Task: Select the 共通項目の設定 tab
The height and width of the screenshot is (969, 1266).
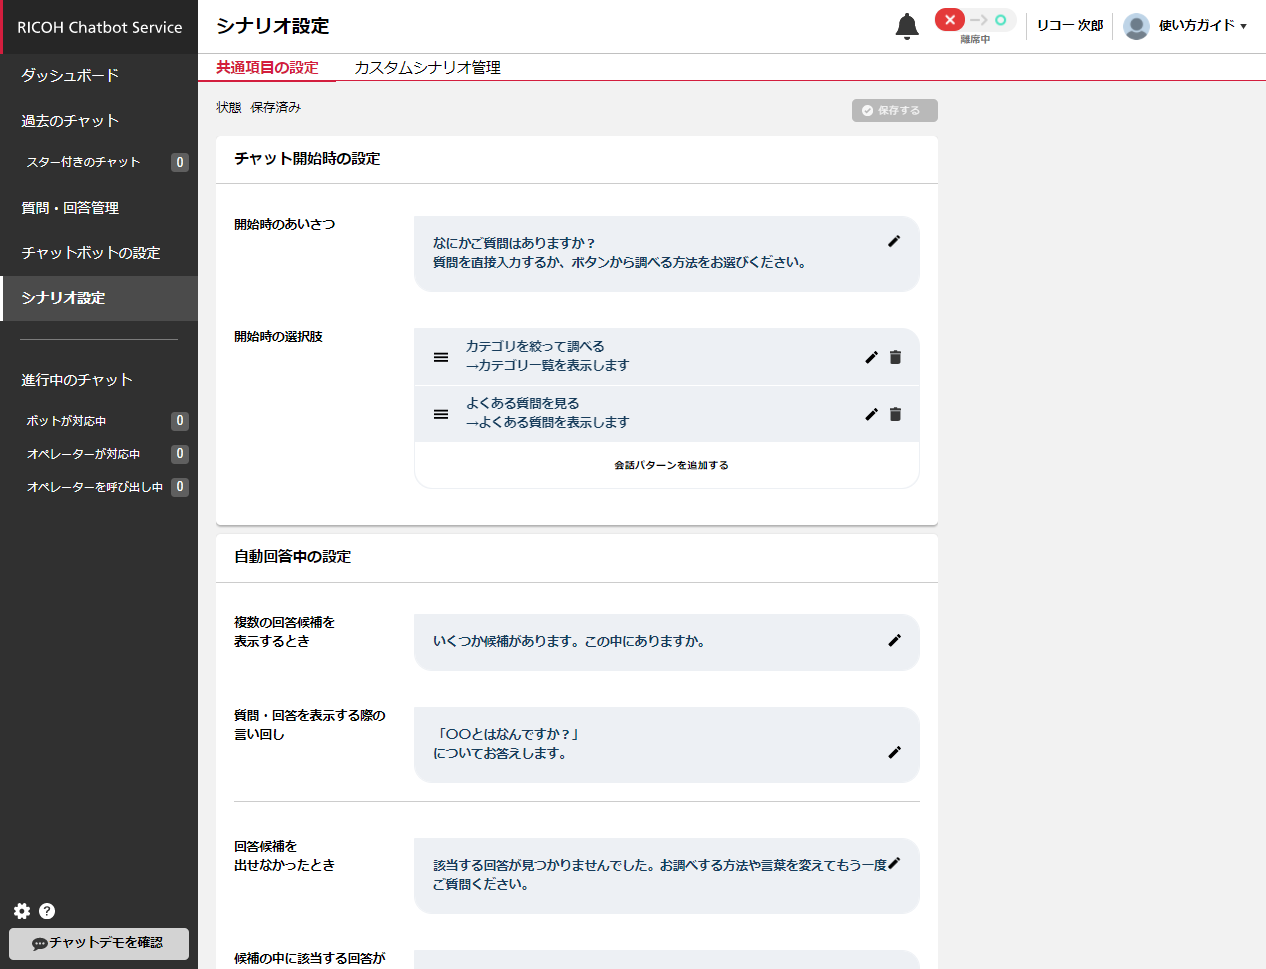Action: 267,67
